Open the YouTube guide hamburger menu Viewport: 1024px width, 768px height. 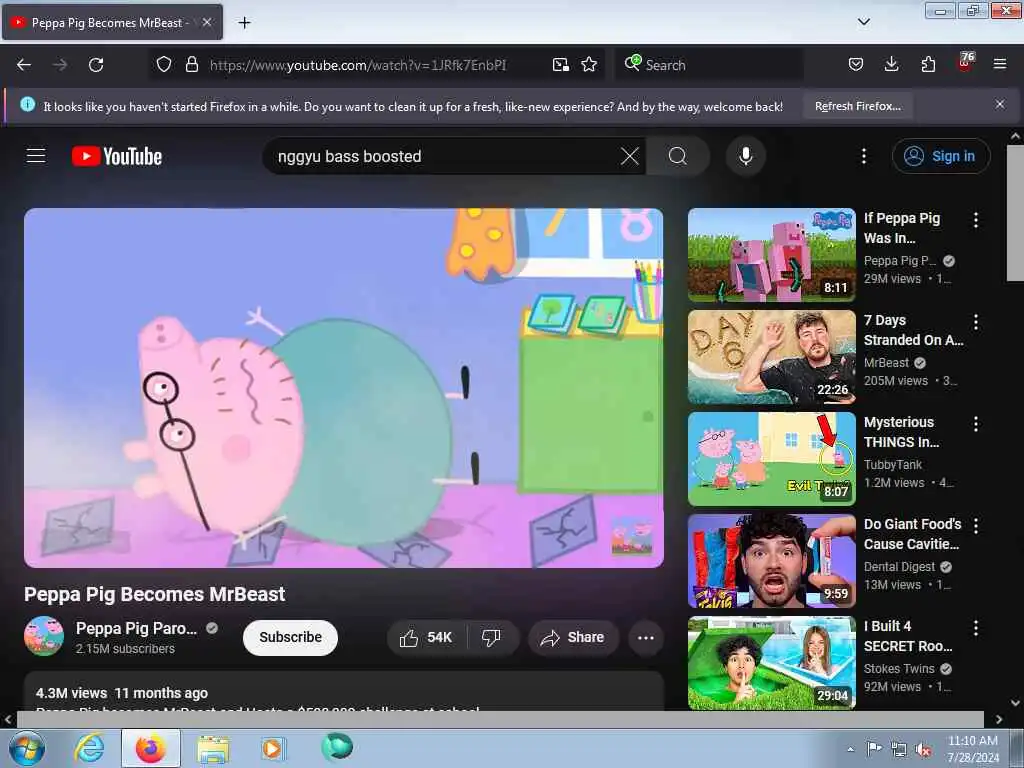(x=36, y=156)
